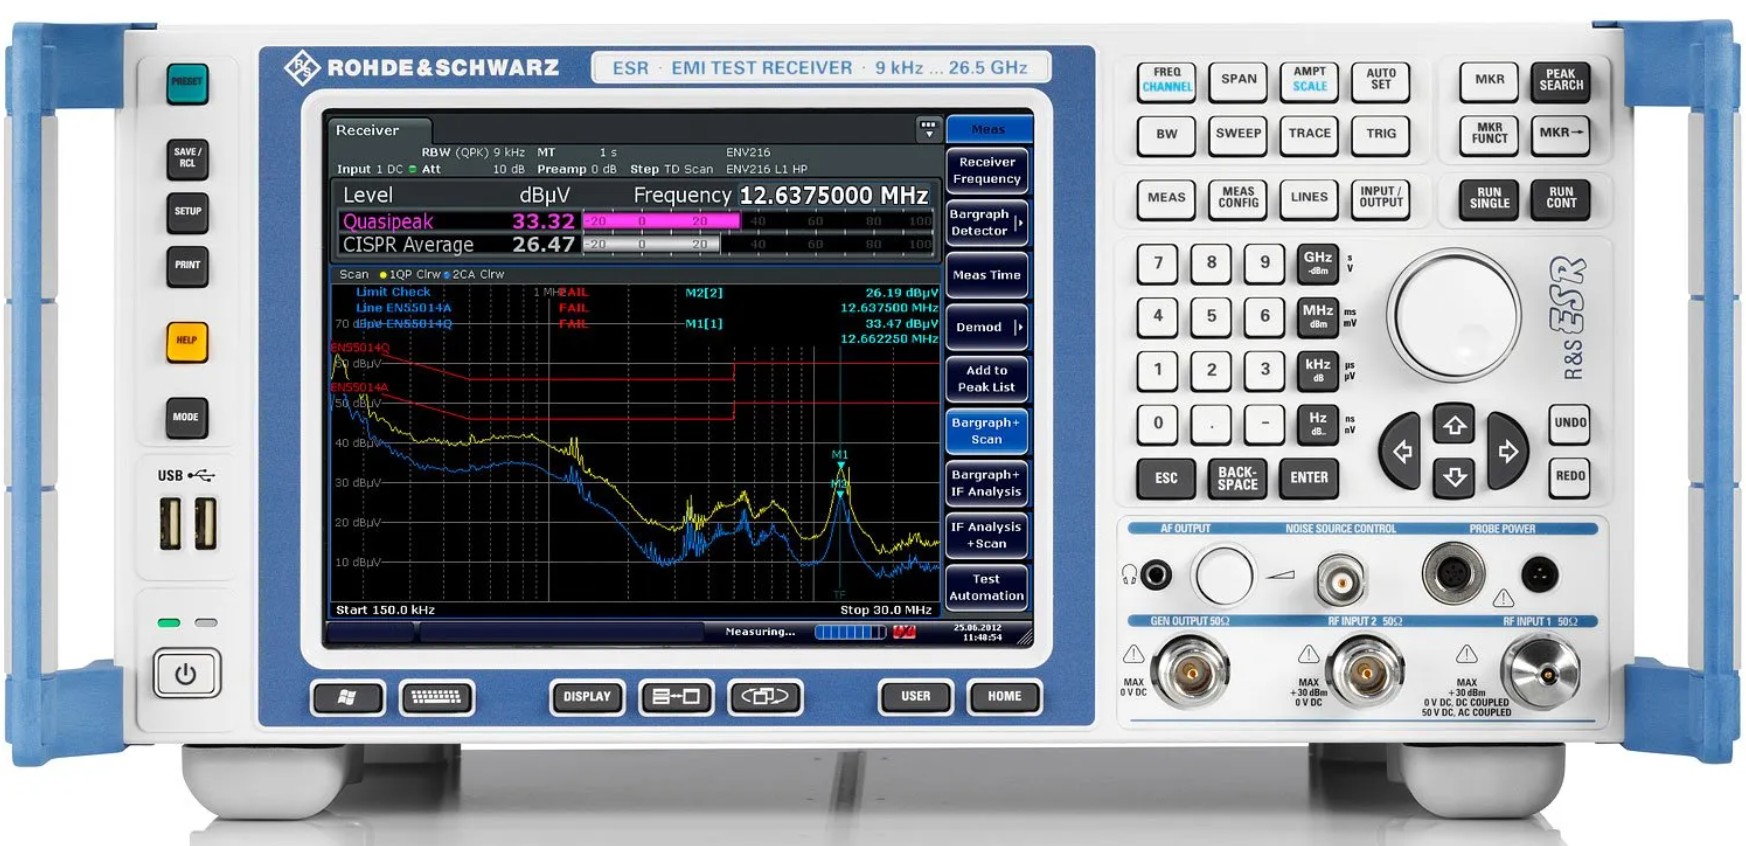Open the Test Automation softkey
1746x846 pixels.
(987, 587)
